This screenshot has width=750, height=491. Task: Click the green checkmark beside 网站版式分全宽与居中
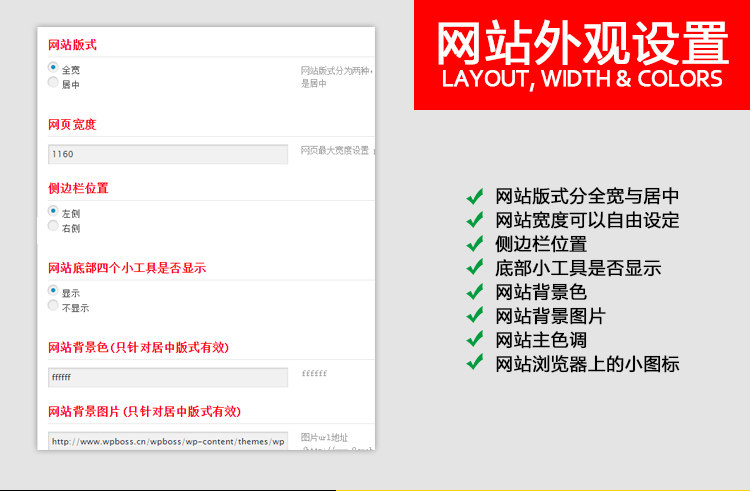pyautogui.click(x=474, y=195)
